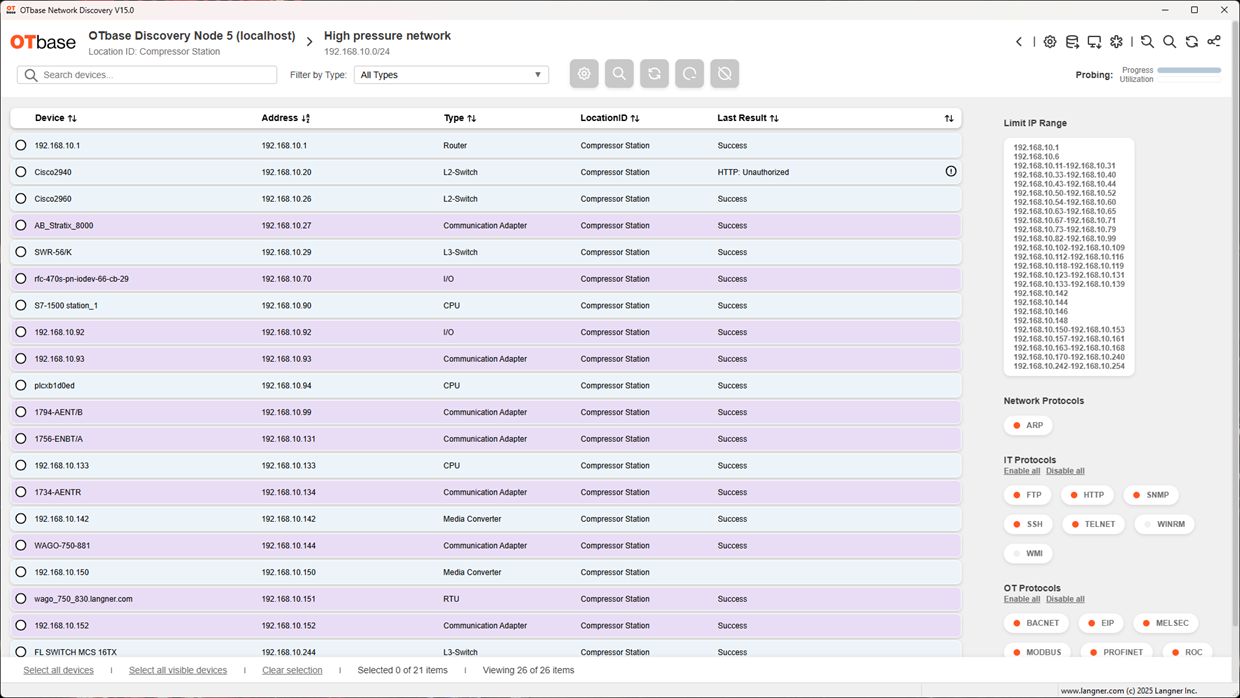Click the Limit IP Range text box
The image size is (1240, 698).
(x=1069, y=257)
